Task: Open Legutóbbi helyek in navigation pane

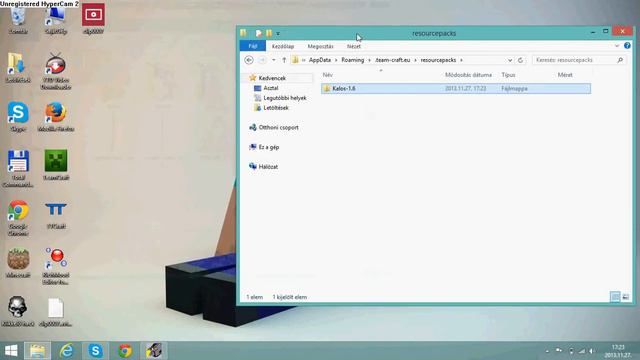Action: click(x=284, y=98)
